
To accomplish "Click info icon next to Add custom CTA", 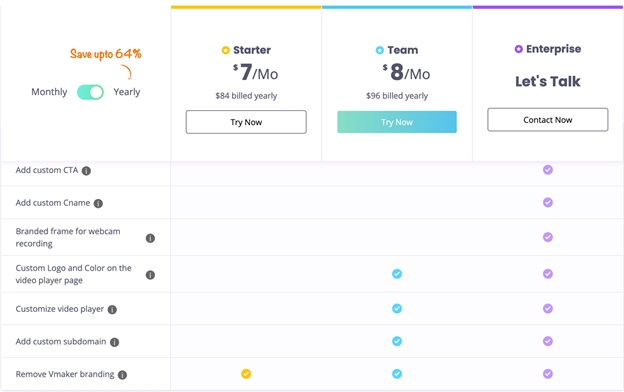I will click(x=86, y=171).
